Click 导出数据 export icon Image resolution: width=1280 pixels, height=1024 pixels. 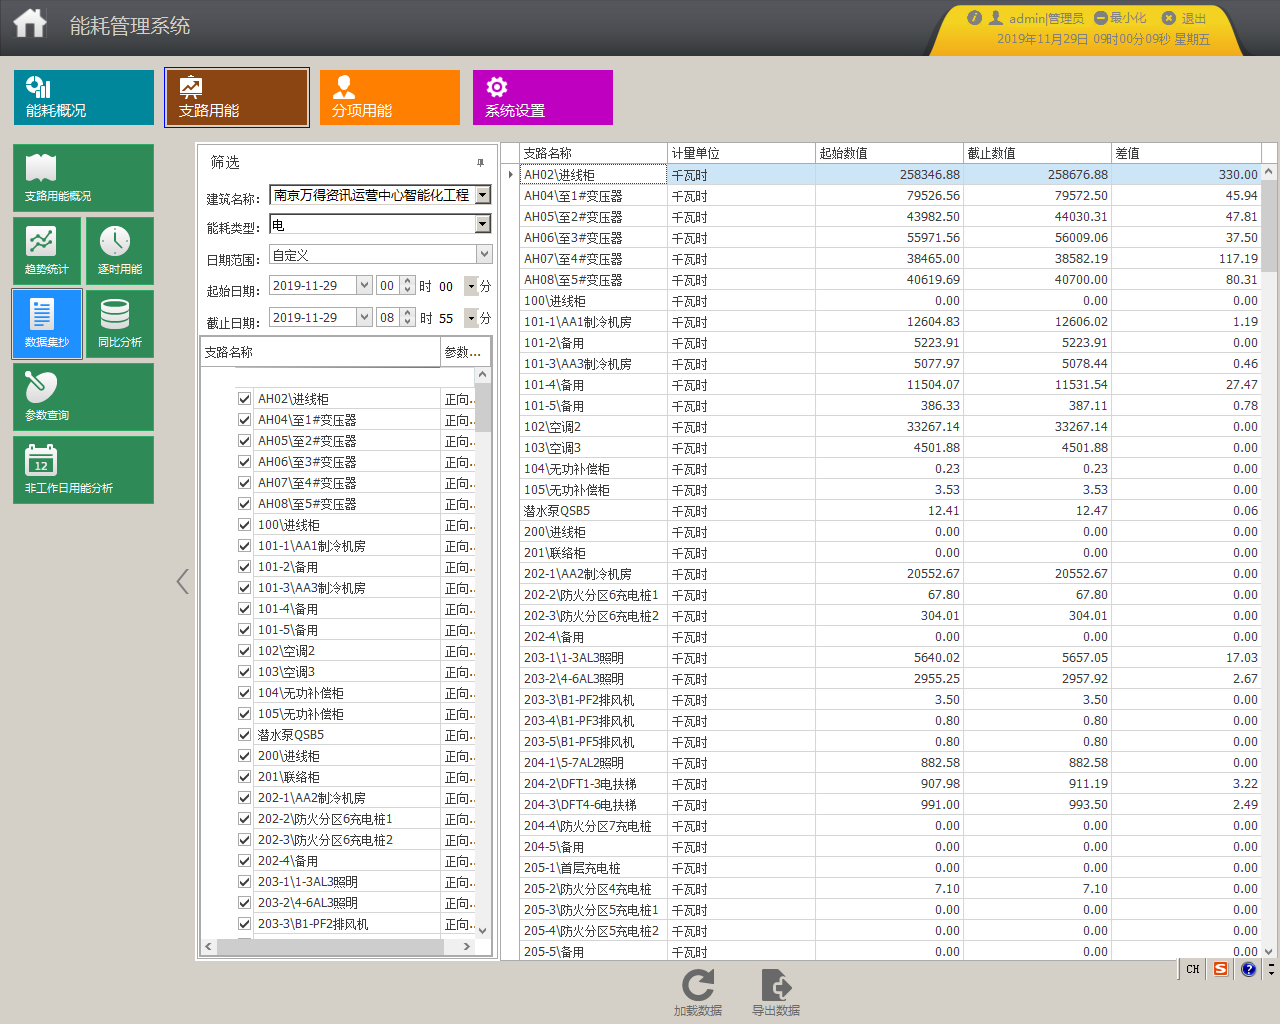(x=776, y=985)
